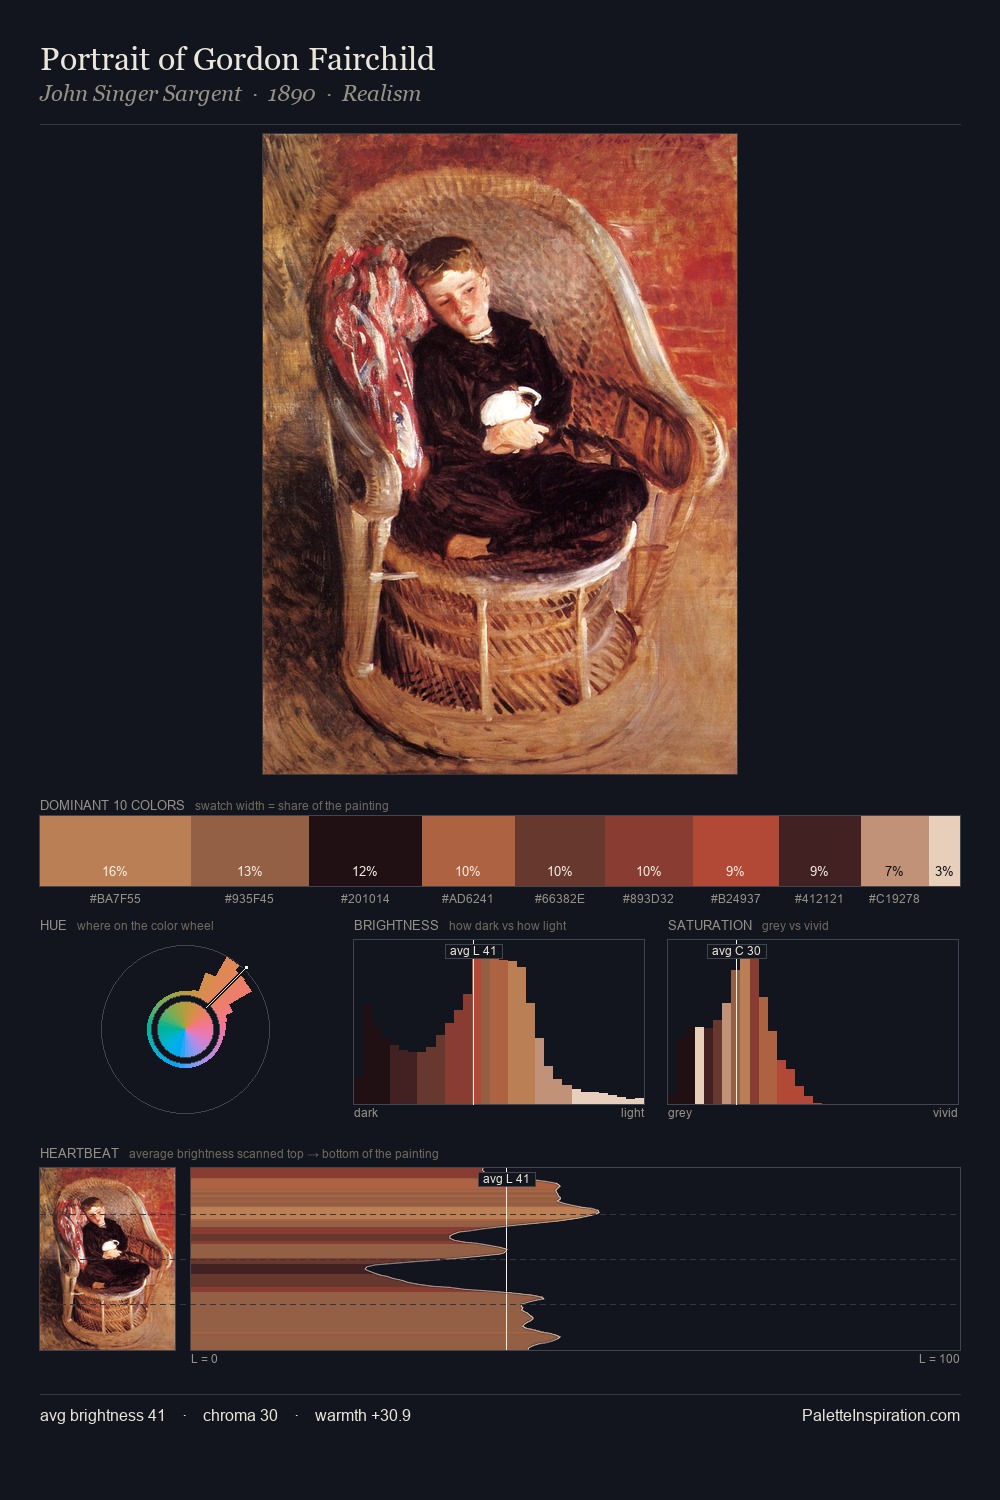
Task: Click the 'avg L 41' label in Brightness
Action: 473,951
